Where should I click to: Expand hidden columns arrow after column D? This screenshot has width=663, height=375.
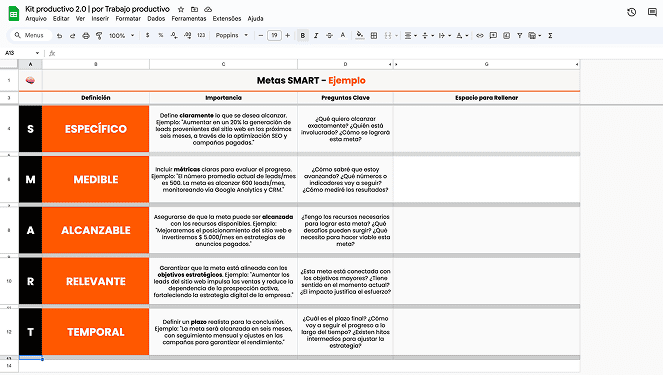pos(390,64)
